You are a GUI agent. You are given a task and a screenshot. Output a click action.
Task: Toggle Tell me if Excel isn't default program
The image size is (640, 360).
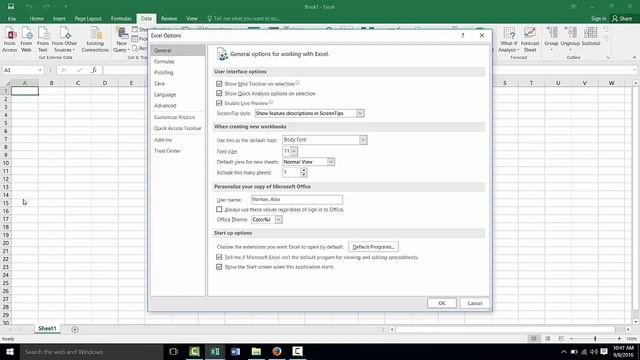click(x=219, y=257)
